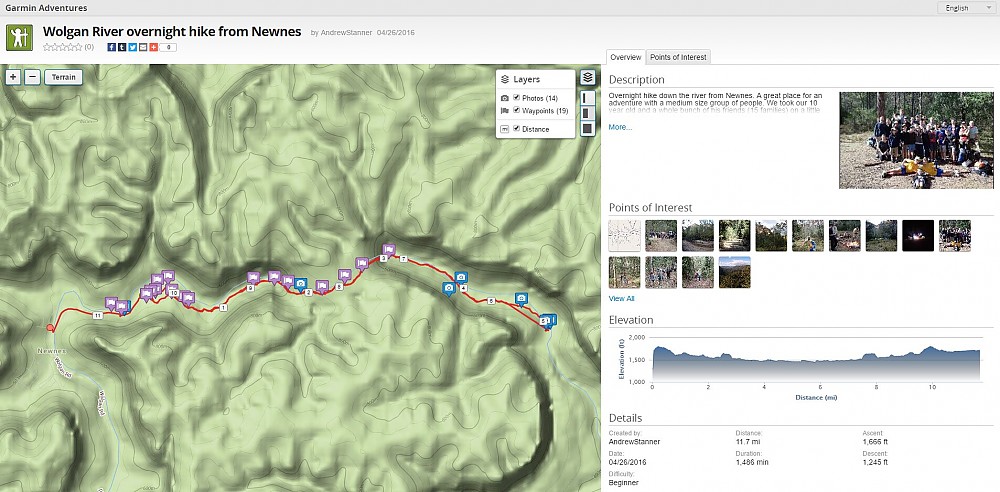This screenshot has width=1000, height=492.
Task: Open waypoint flag above distance marker 3
Action: tap(388, 249)
